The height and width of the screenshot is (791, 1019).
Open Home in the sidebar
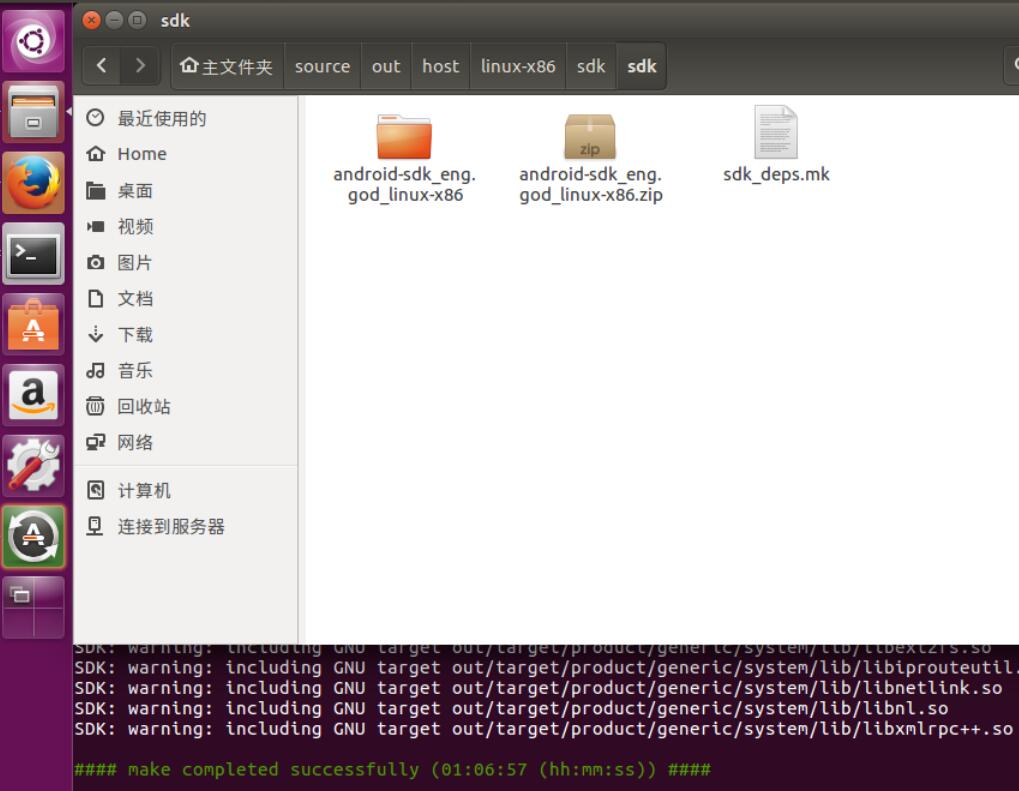tap(186, 154)
